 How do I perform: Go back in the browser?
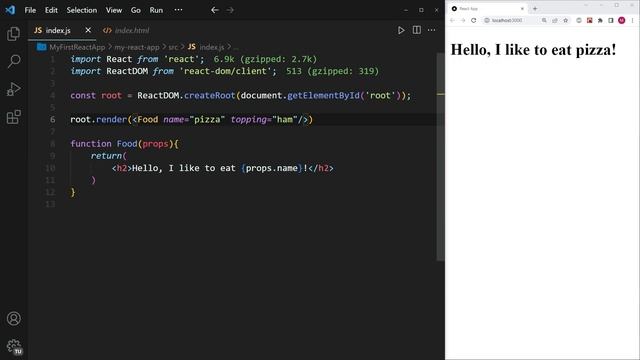452,20
